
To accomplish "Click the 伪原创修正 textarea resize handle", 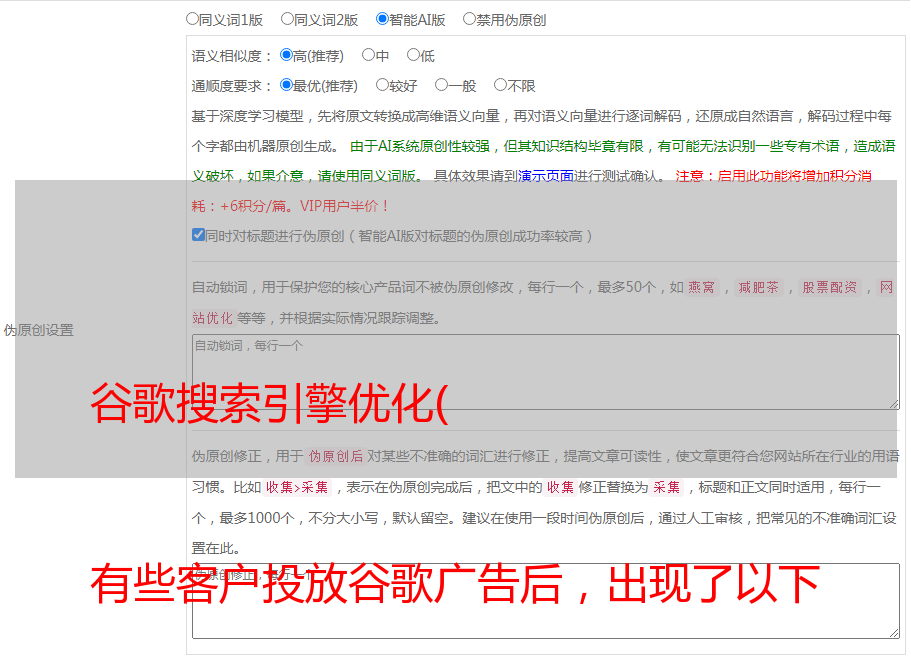I will click(894, 633).
